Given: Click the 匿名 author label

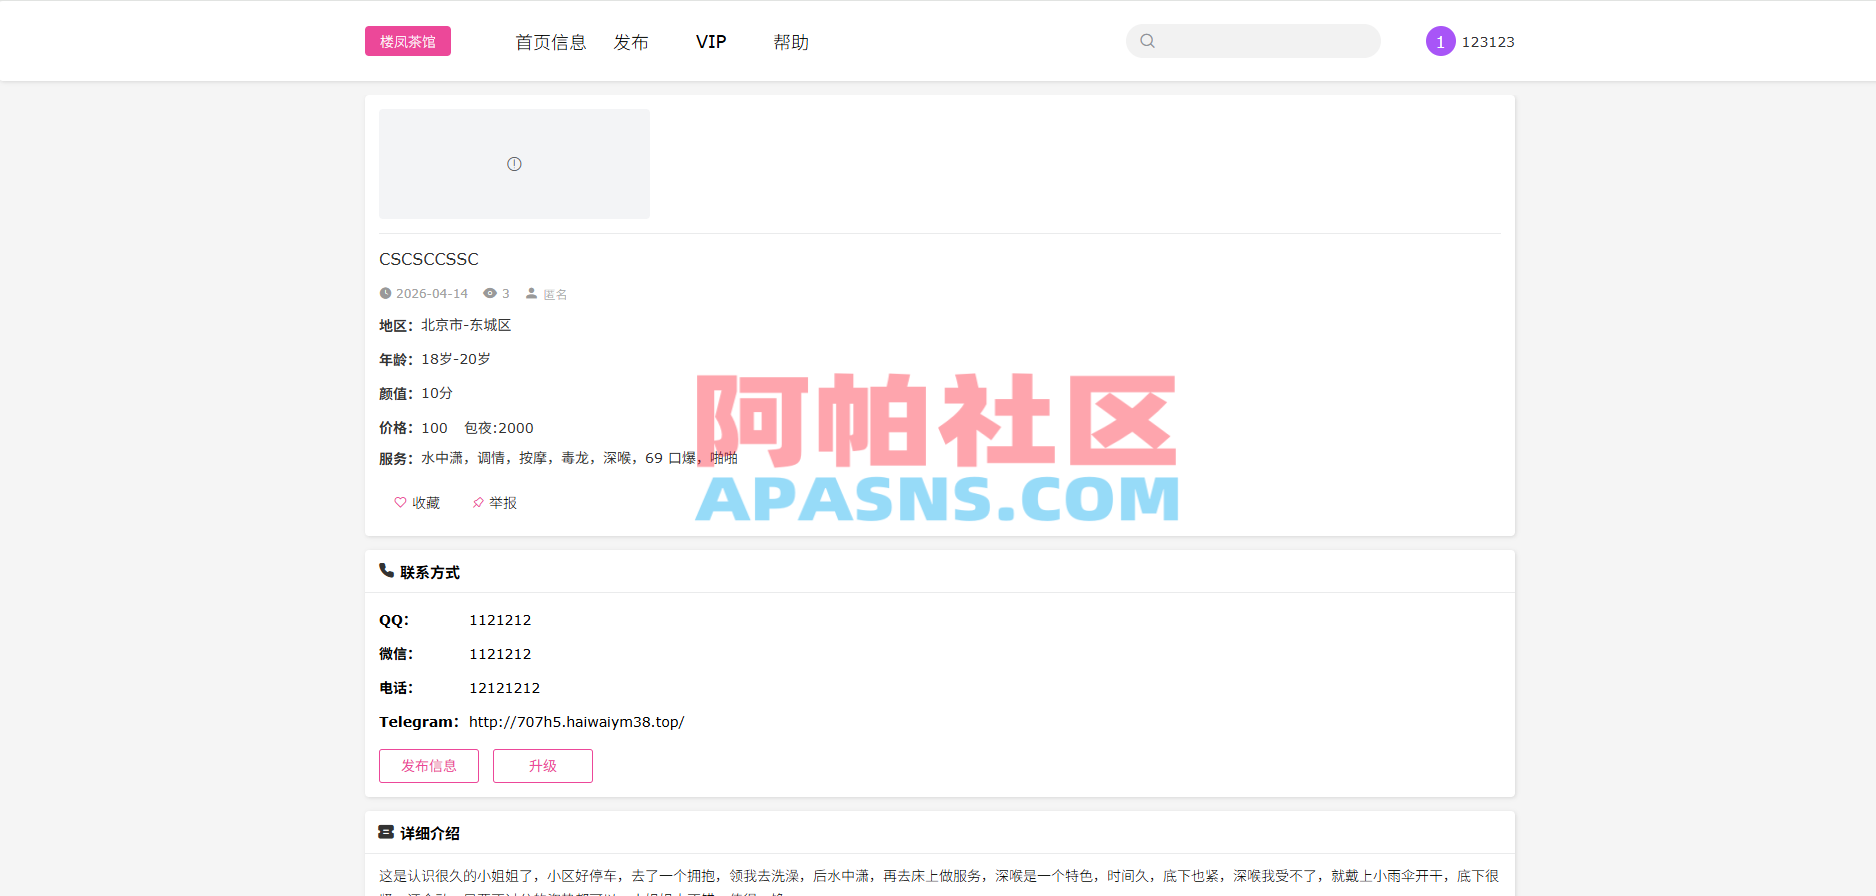Looking at the screenshot, I should [x=555, y=294].
